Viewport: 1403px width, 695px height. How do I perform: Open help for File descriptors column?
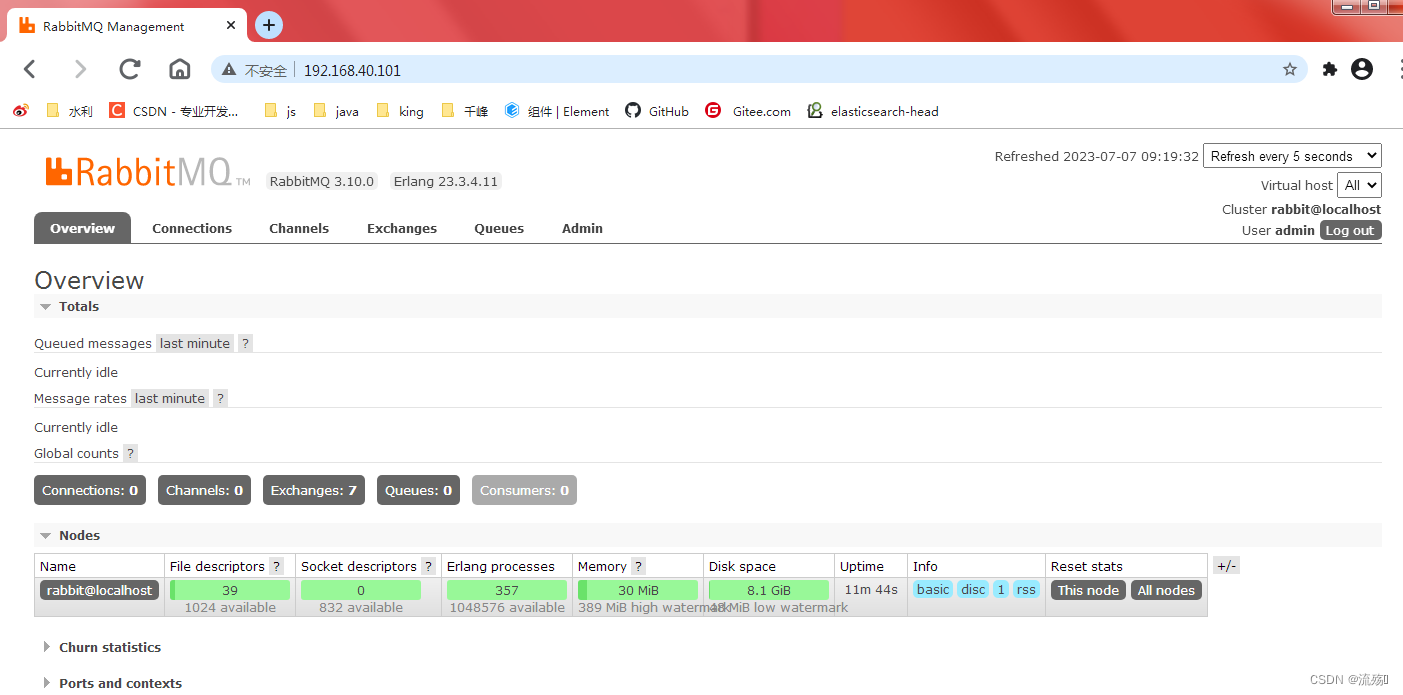click(x=276, y=566)
